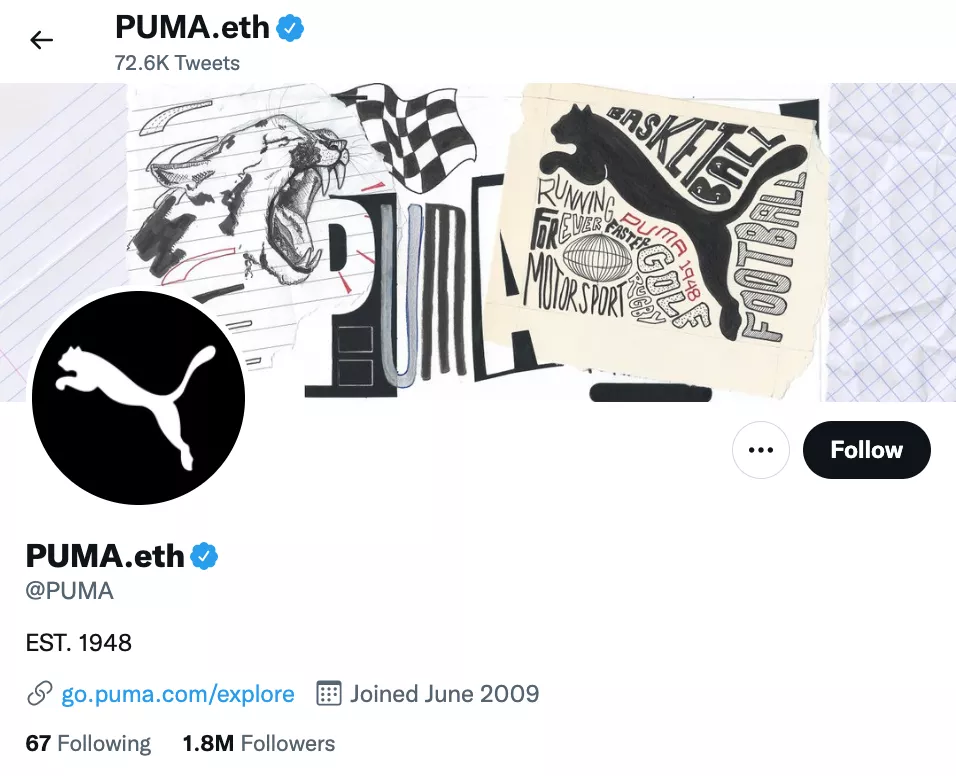Image resolution: width=956 pixels, height=776 pixels.
Task: Click the Joined June 2009 text
Action: click(x=444, y=694)
